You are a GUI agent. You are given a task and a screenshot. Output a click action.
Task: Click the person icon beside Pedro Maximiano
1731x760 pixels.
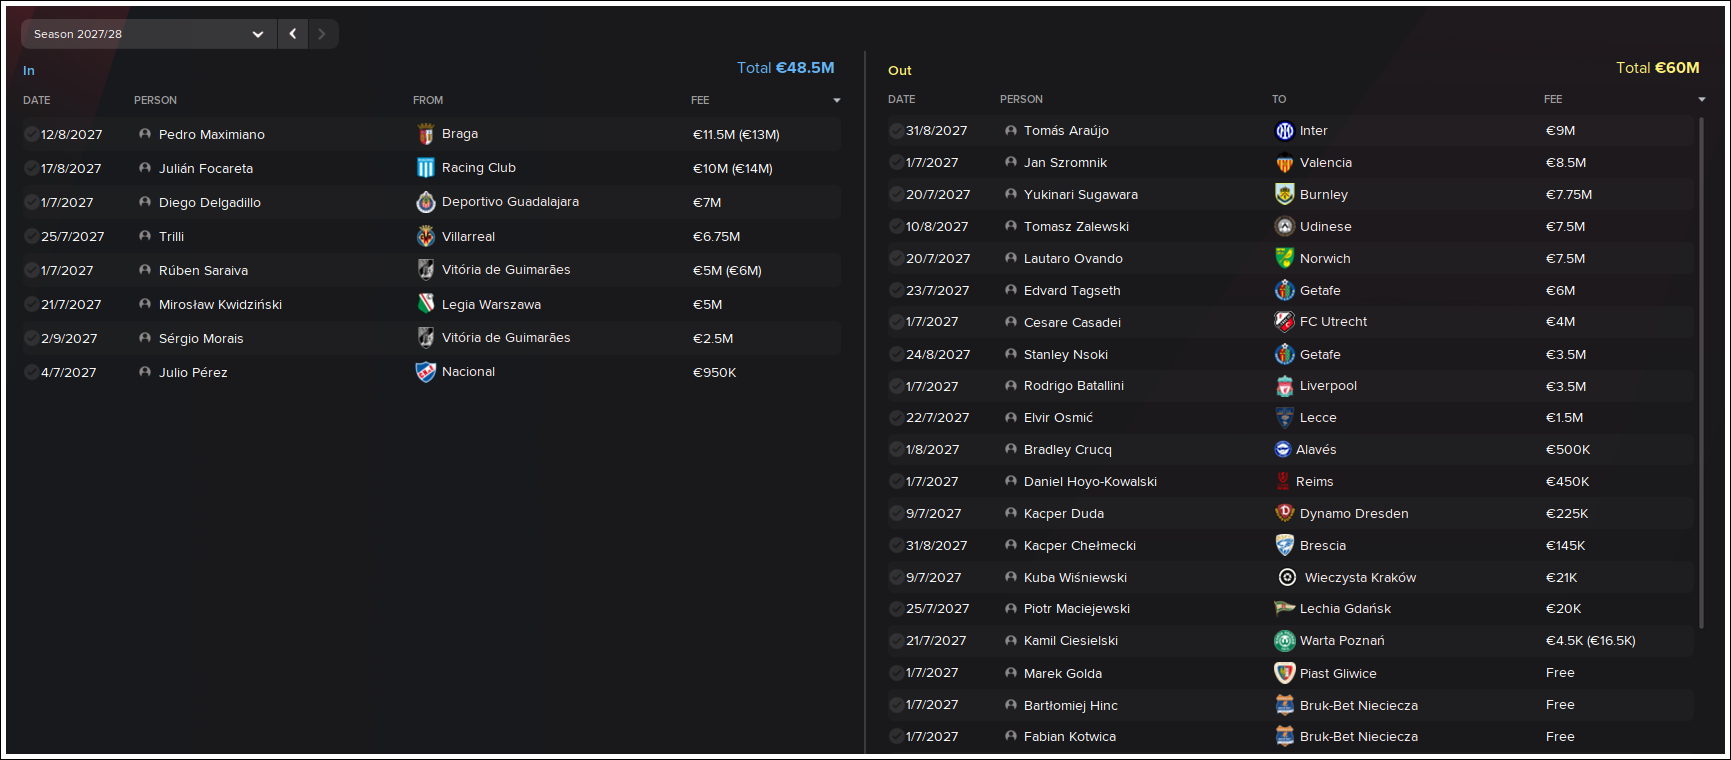click(x=145, y=134)
